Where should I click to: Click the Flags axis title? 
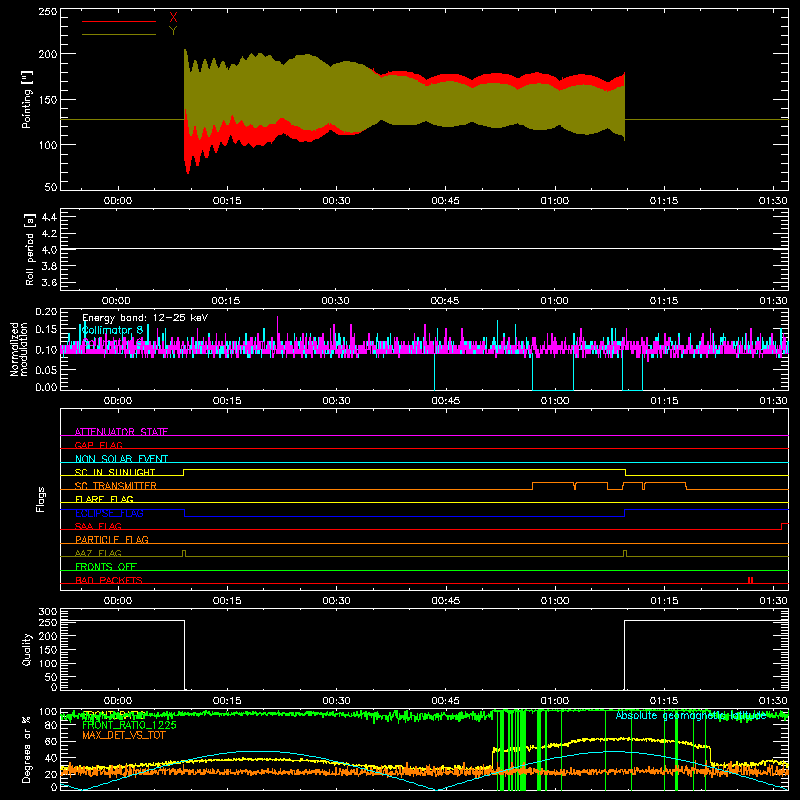[40, 499]
